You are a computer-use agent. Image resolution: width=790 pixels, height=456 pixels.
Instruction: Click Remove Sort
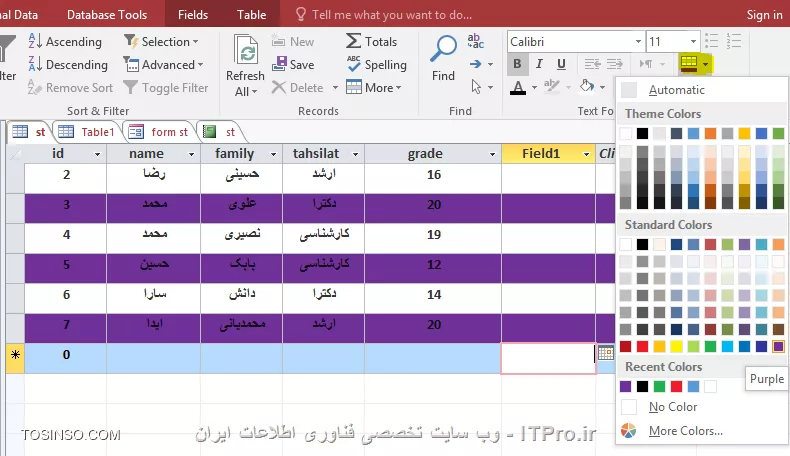coord(71,88)
